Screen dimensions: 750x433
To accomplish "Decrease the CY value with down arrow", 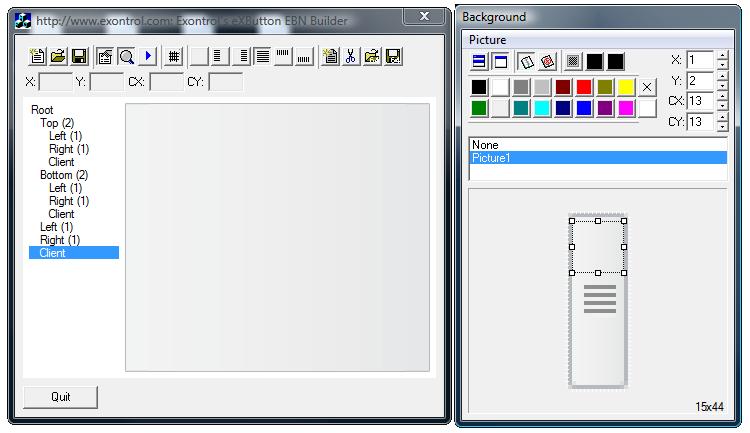I will [722, 127].
